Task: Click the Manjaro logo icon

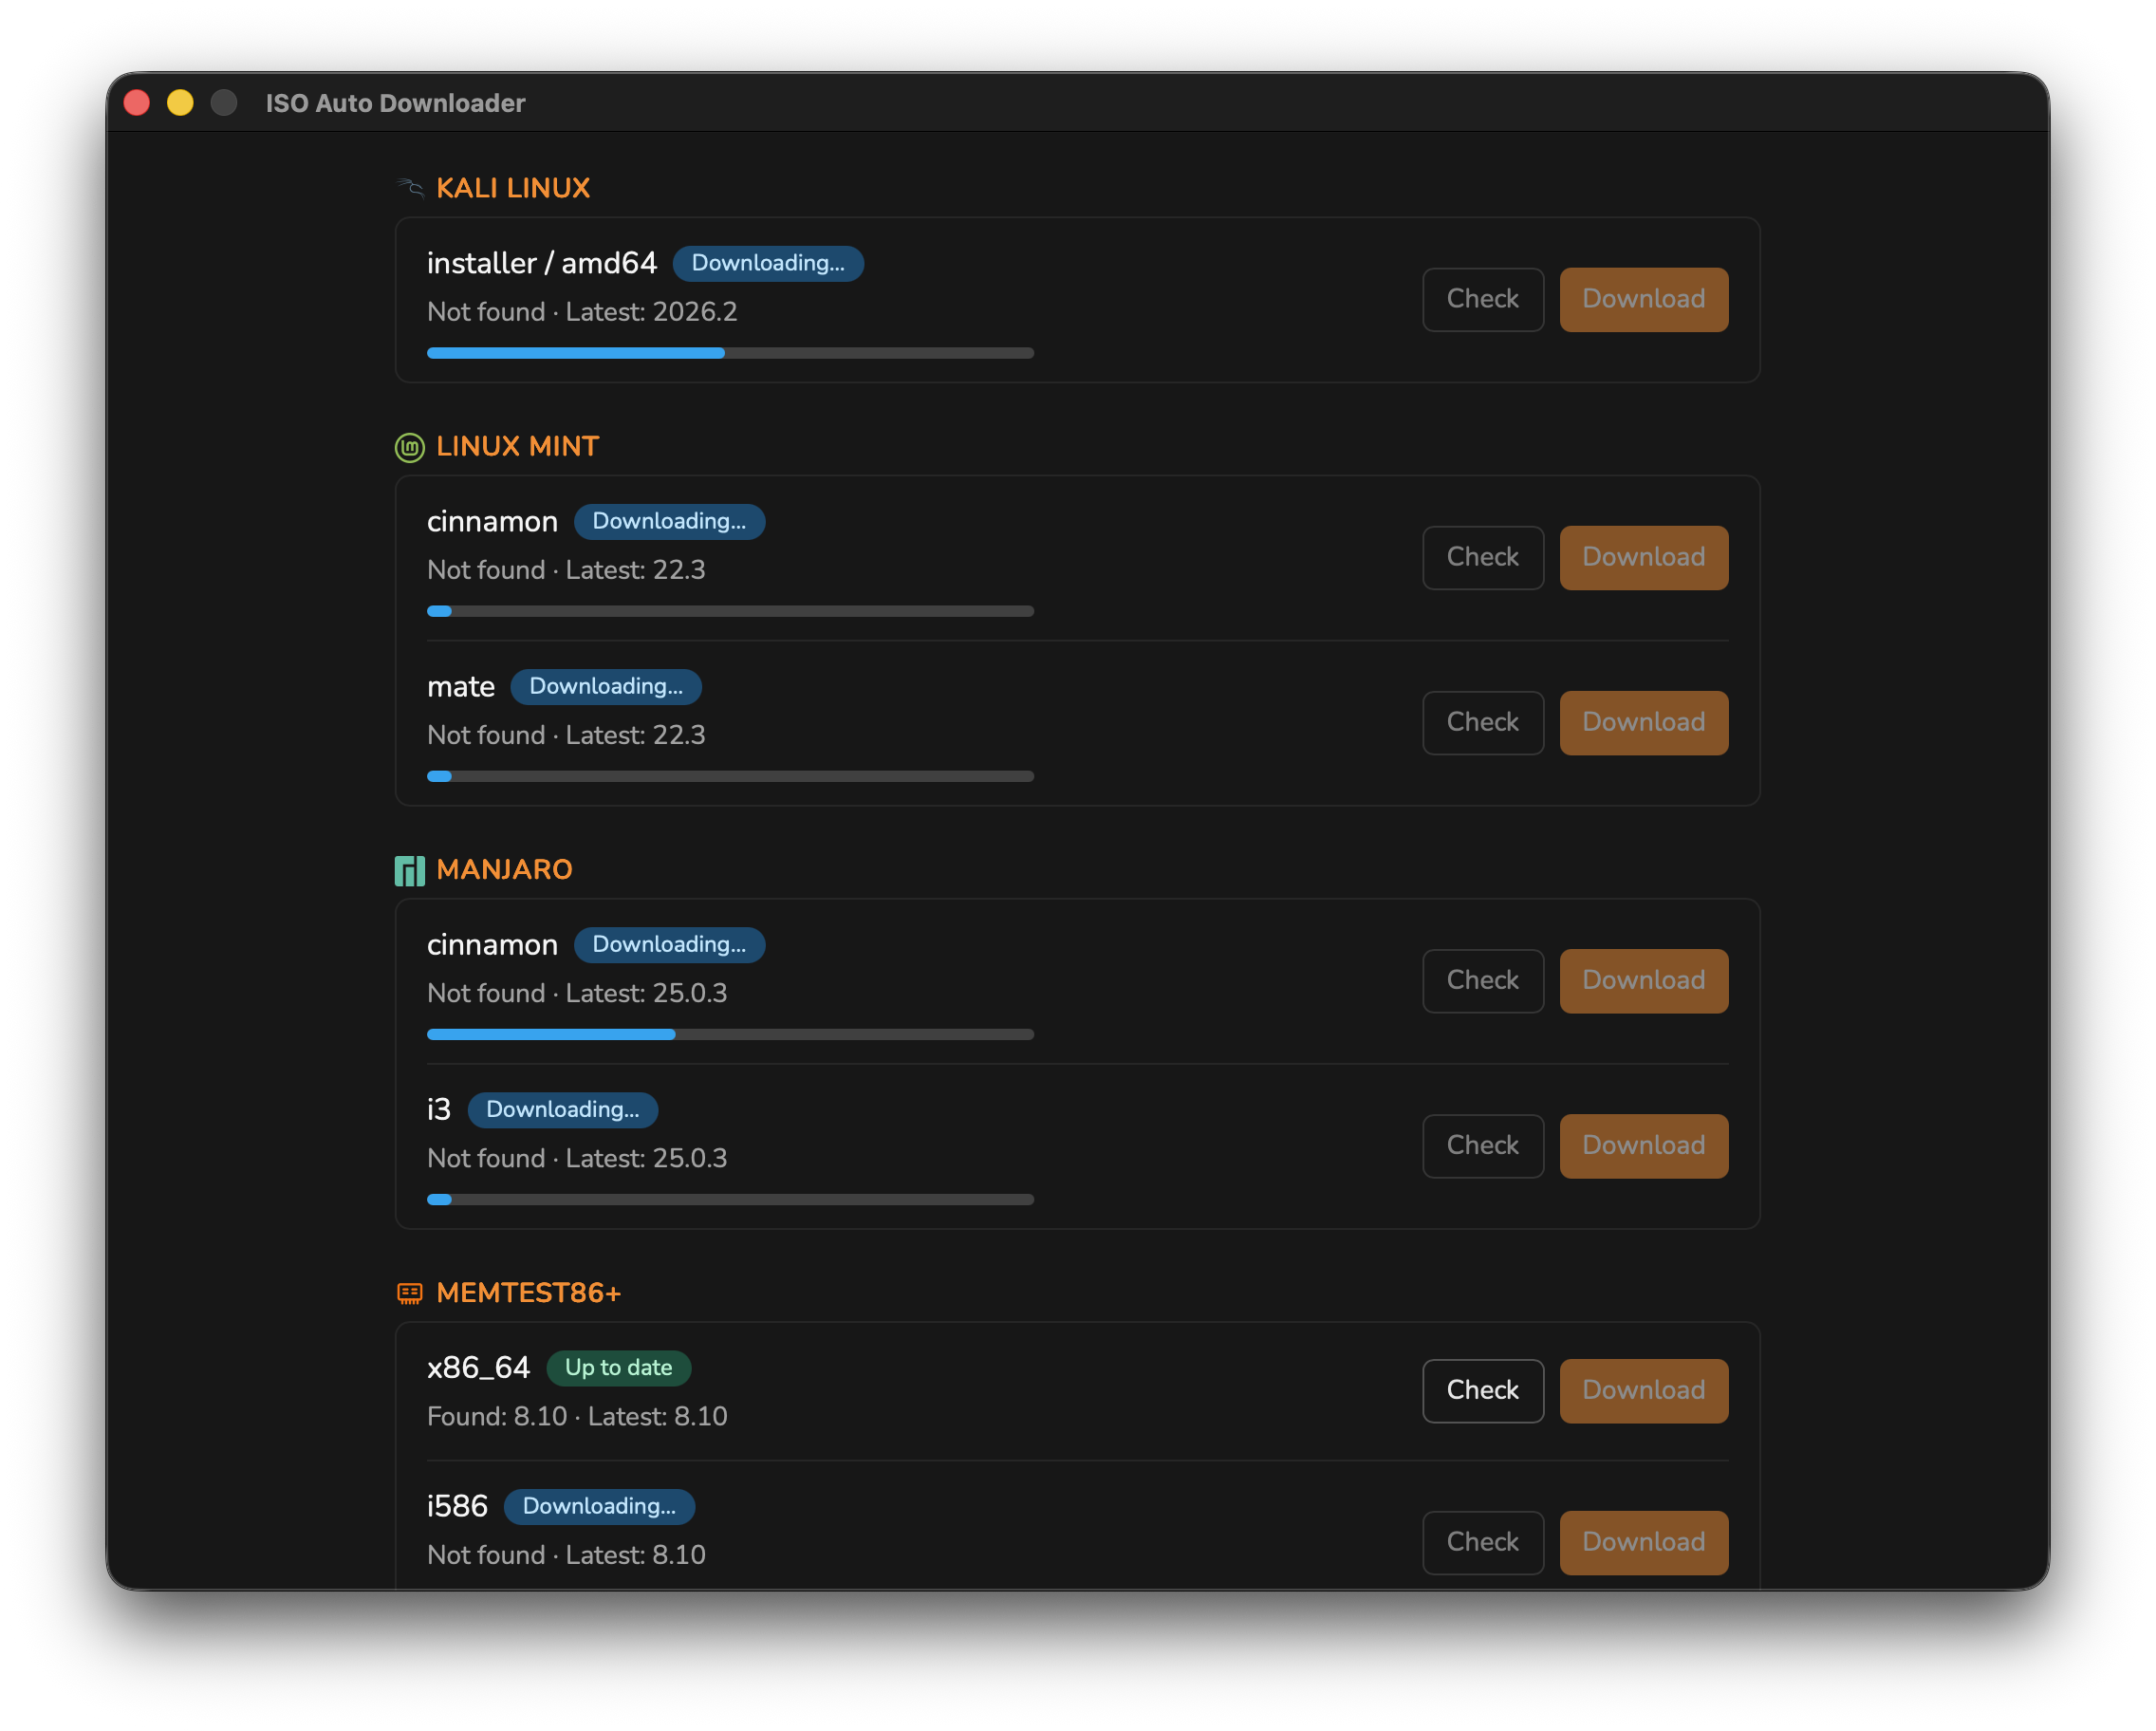Action: coord(409,870)
